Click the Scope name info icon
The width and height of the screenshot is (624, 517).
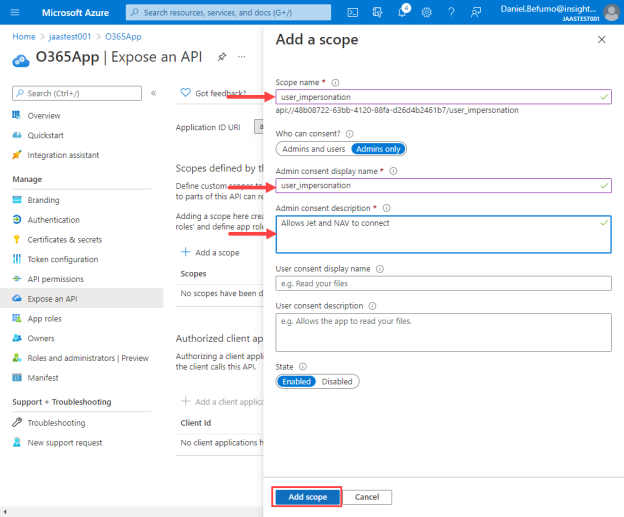point(335,83)
